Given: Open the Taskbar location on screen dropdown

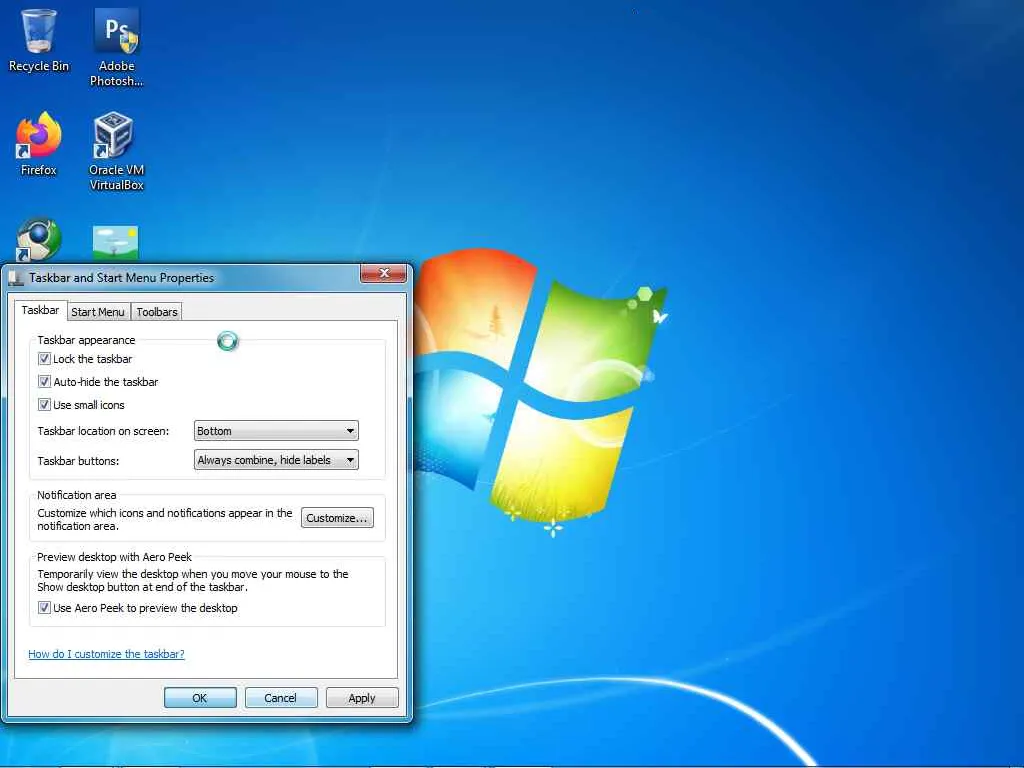Looking at the screenshot, I should tap(276, 430).
